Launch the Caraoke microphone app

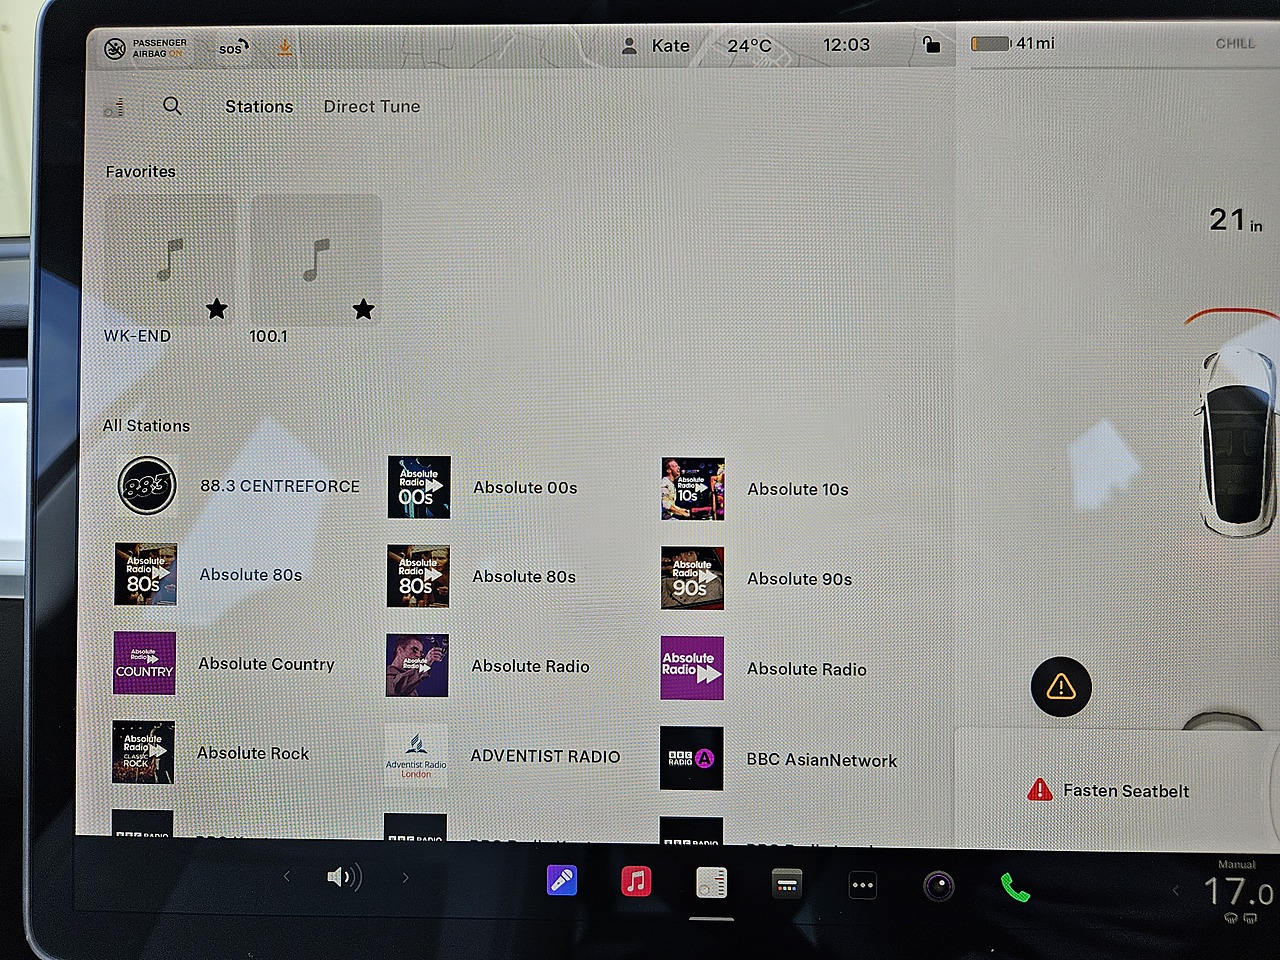click(561, 880)
